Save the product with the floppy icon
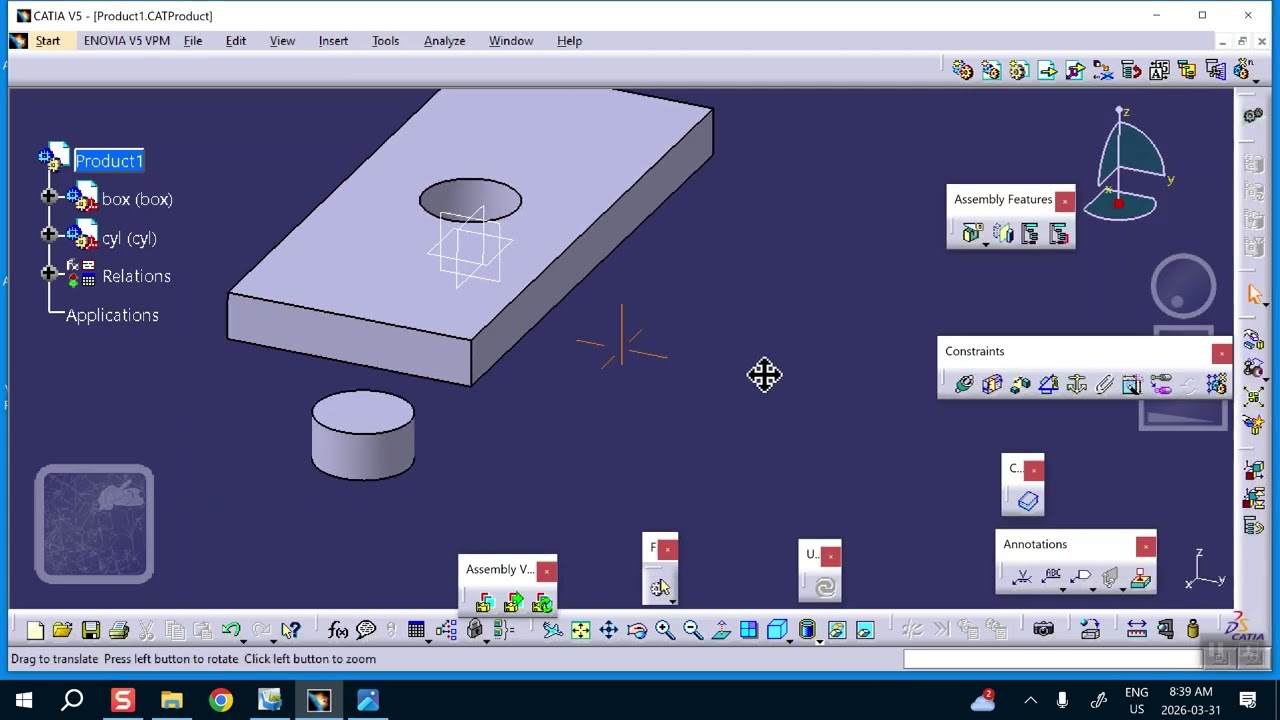1280x720 pixels. [91, 630]
